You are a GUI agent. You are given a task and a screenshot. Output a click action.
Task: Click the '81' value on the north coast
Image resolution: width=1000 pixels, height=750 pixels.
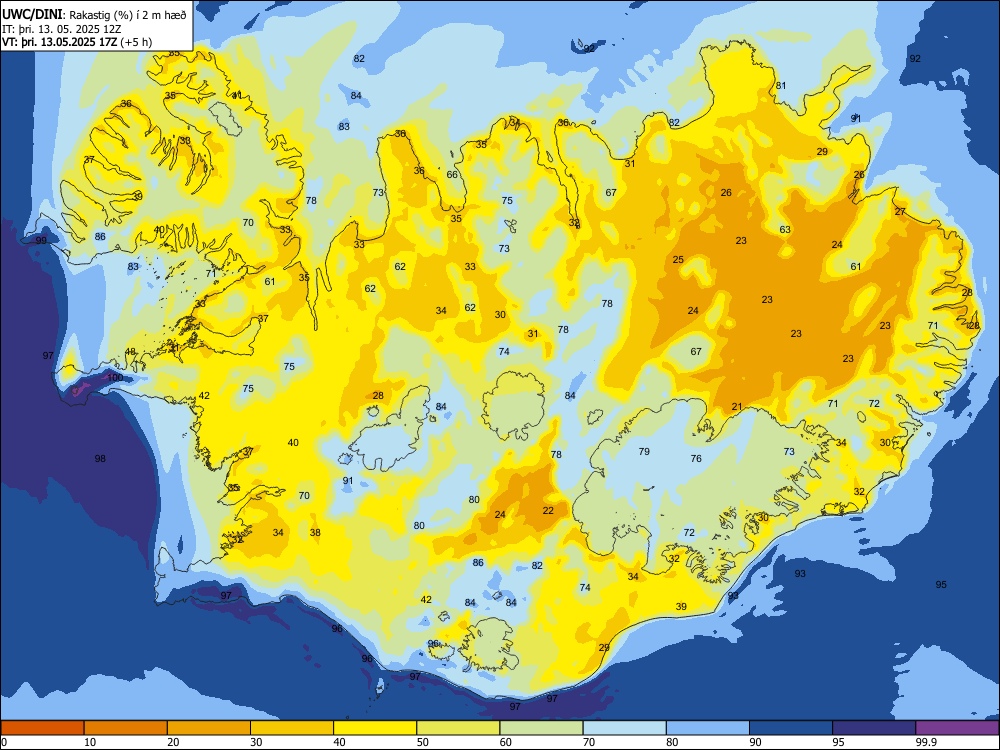click(781, 86)
